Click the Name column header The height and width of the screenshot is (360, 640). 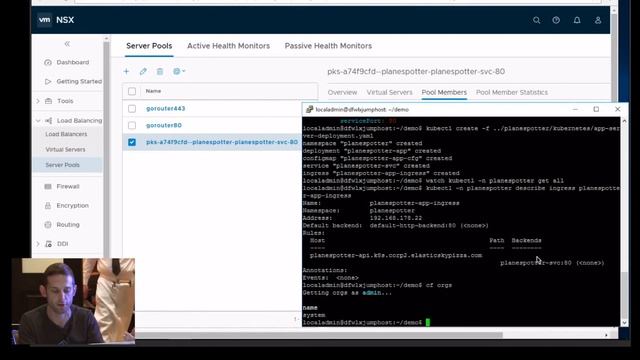click(153, 91)
